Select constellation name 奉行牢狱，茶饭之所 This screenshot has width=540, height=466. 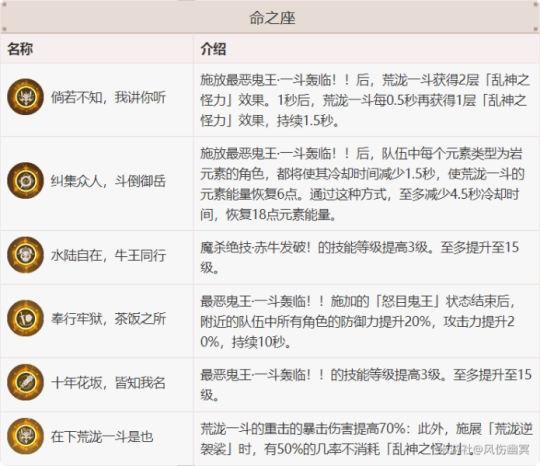click(x=108, y=318)
